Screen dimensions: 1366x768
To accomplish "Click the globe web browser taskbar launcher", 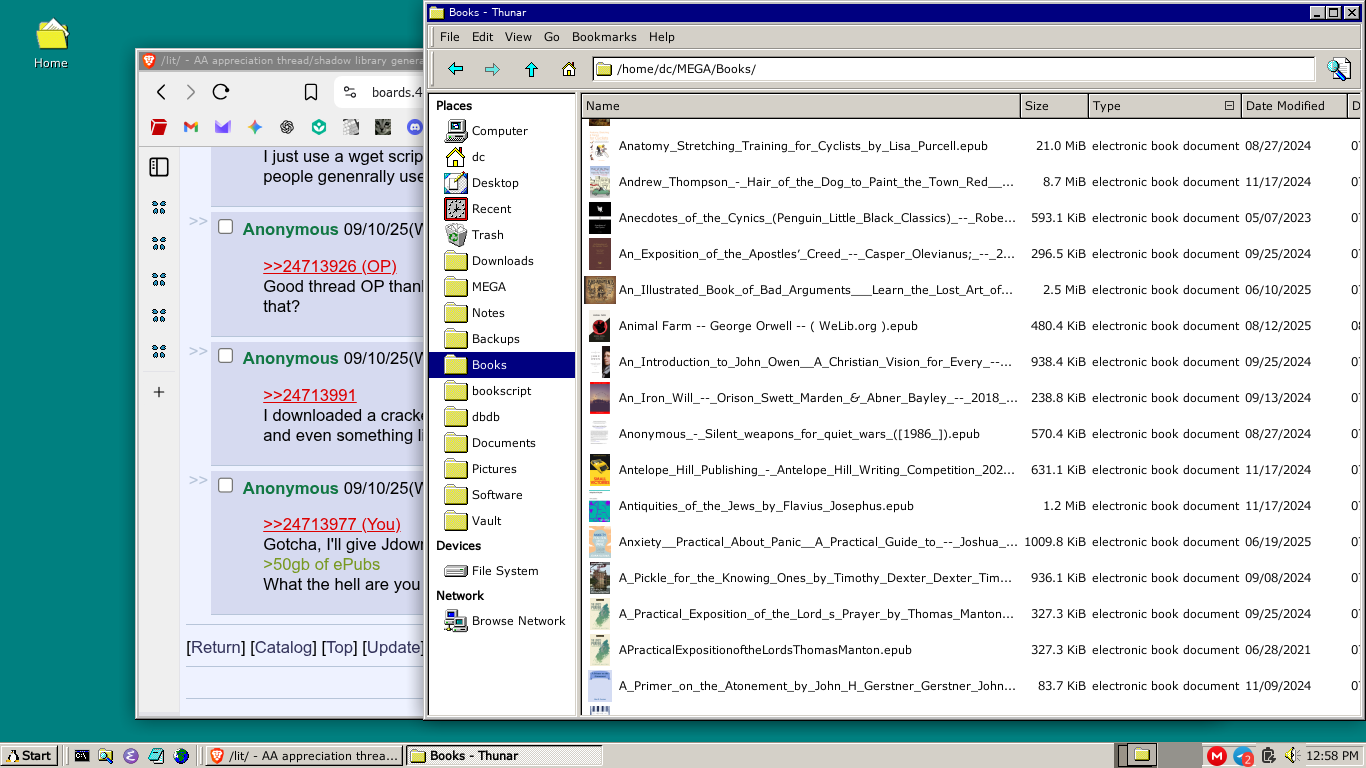I will pos(181,756).
